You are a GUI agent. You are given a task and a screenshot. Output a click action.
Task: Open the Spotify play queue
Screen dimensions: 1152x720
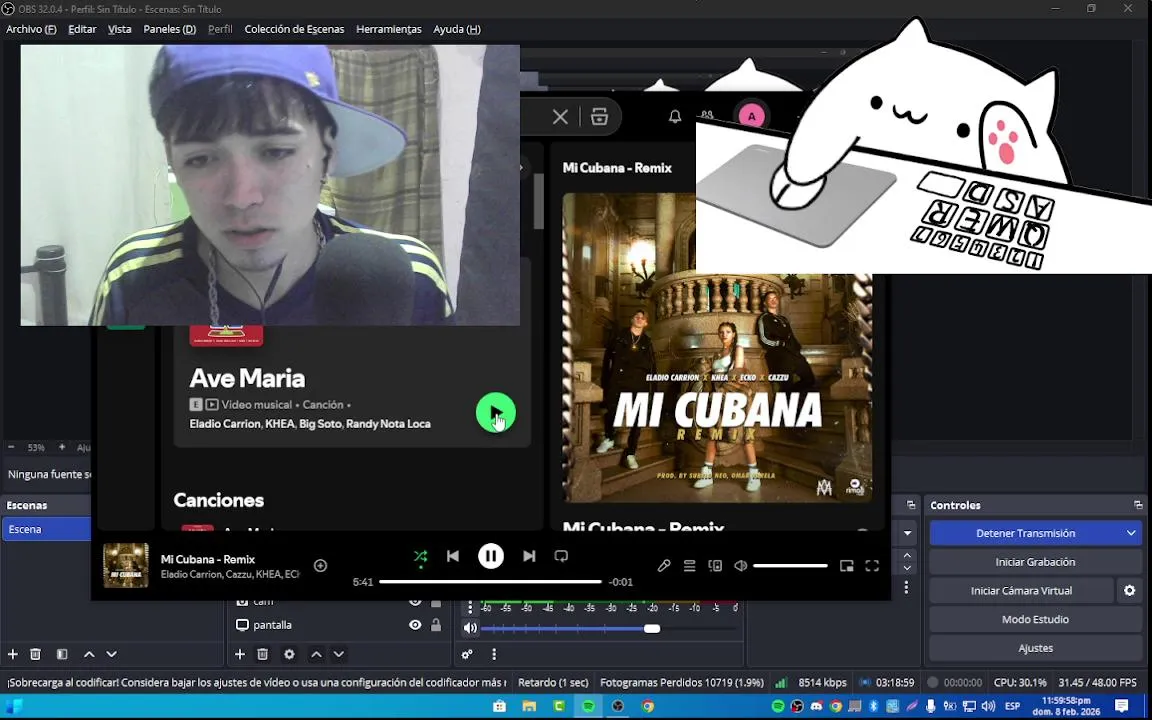[689, 566]
